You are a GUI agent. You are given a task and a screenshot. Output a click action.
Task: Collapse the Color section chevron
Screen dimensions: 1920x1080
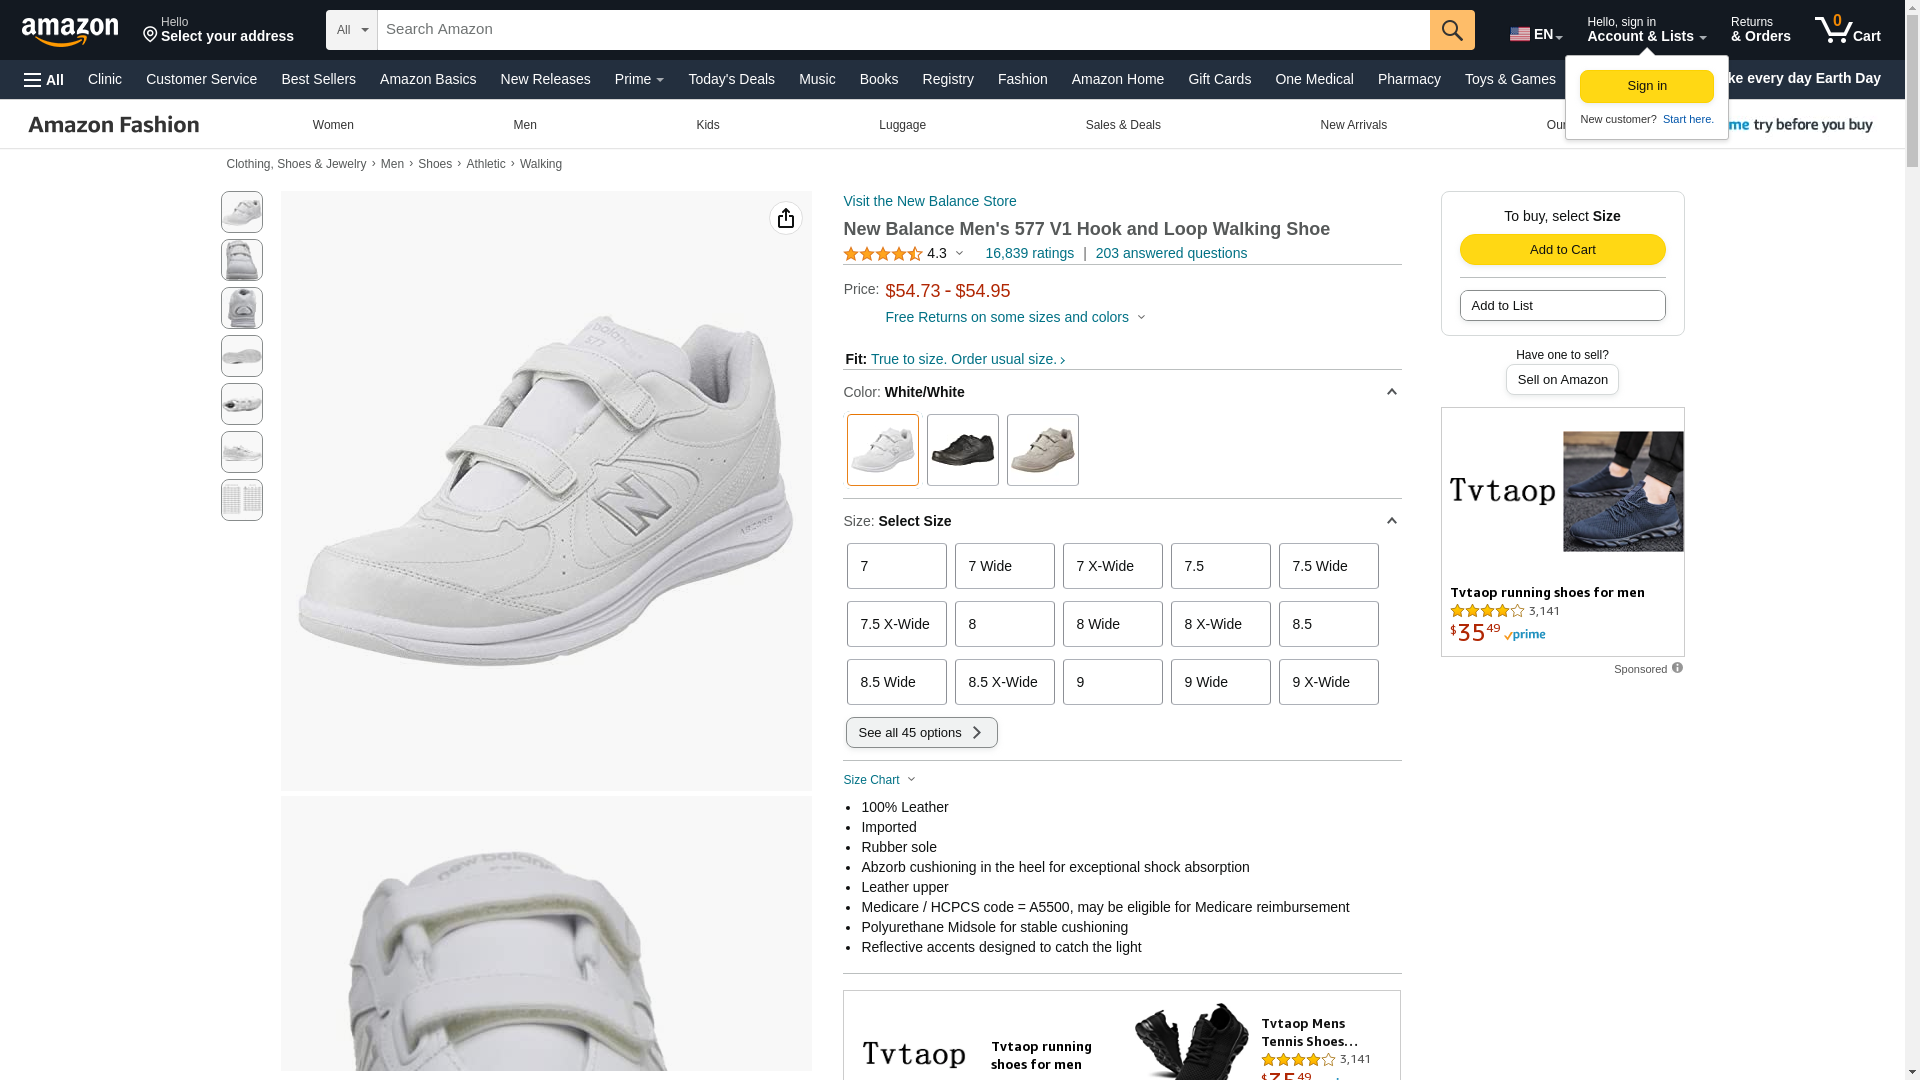pyautogui.click(x=1391, y=392)
